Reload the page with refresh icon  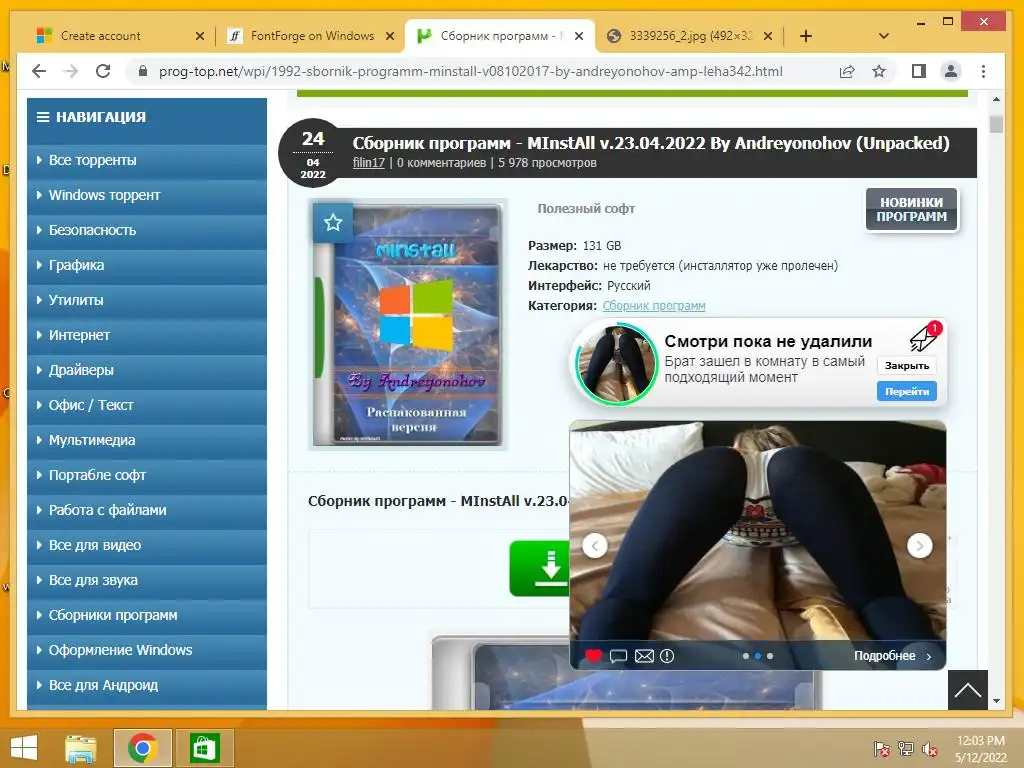[103, 71]
